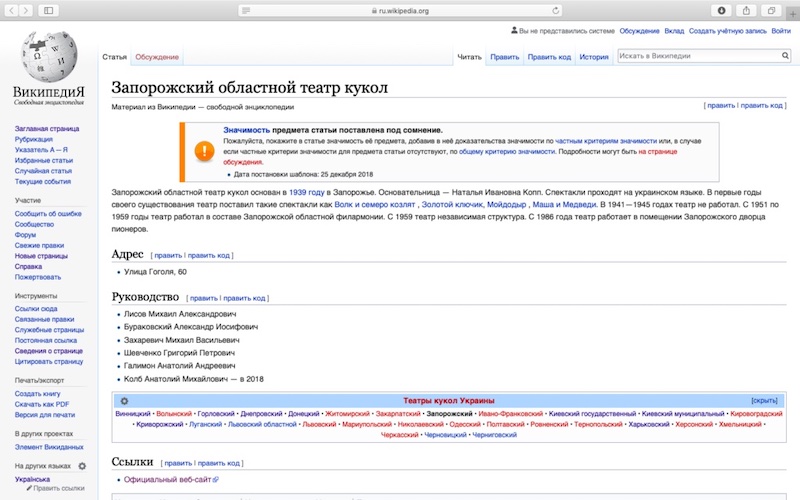Click править next to Адрес heading
Image resolution: width=800 pixels, height=500 pixels.
click(x=168, y=255)
